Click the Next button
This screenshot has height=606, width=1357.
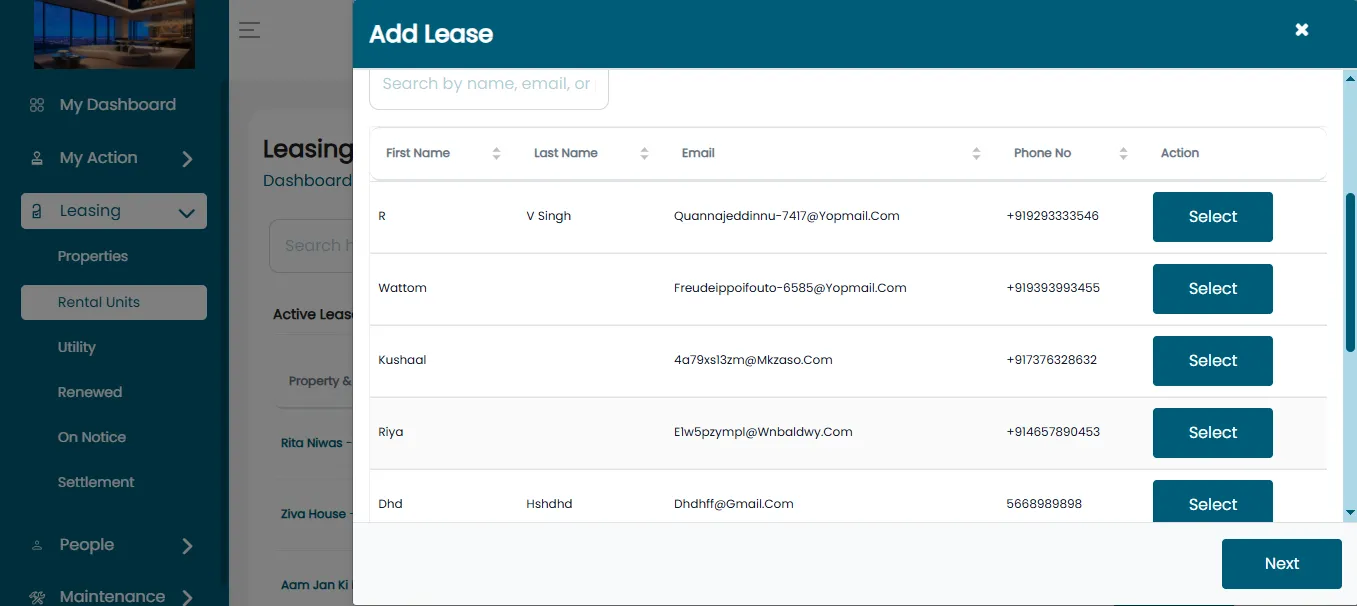[1282, 564]
